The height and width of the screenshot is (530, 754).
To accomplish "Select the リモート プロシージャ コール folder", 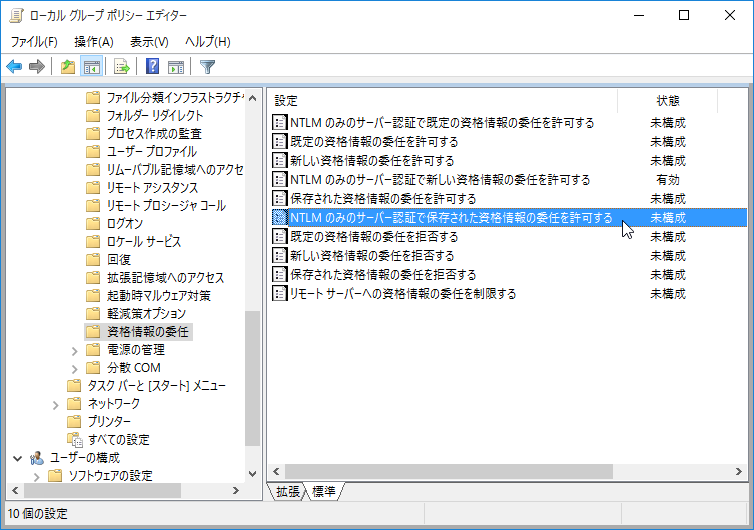I will coord(156,205).
